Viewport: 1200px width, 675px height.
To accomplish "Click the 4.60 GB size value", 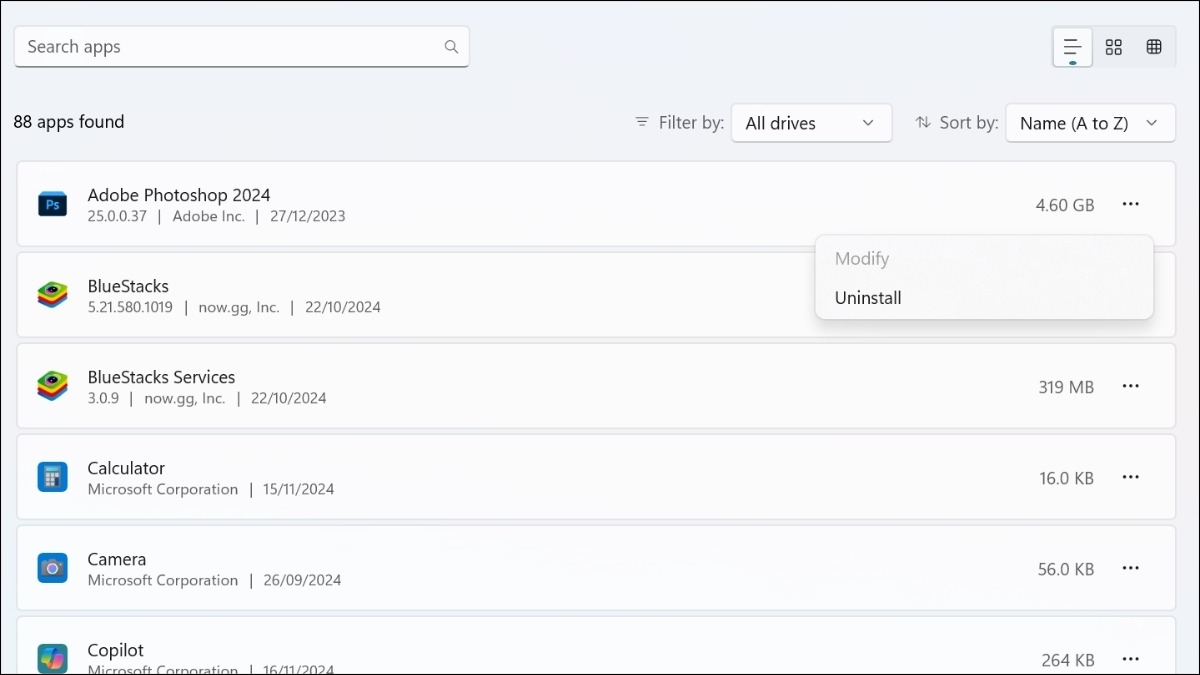I will 1065,205.
